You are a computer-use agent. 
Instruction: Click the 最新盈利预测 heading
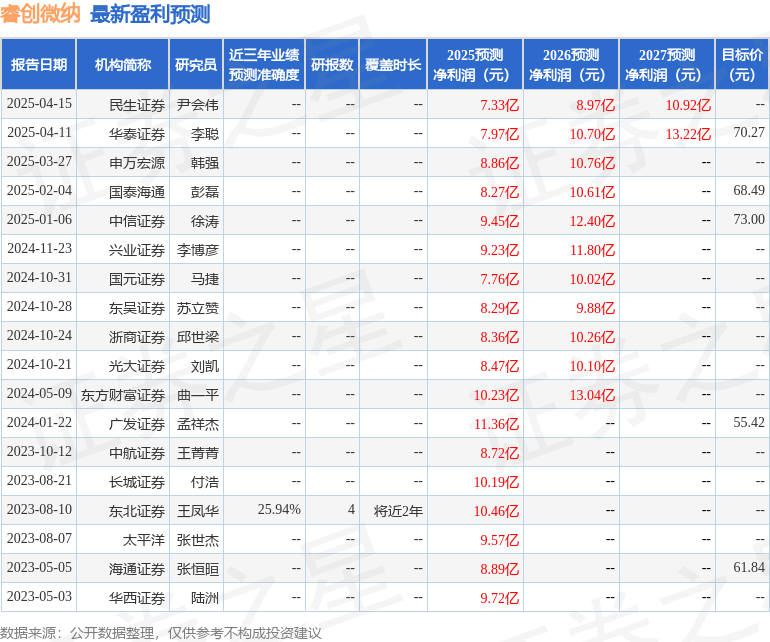(x=150, y=14)
